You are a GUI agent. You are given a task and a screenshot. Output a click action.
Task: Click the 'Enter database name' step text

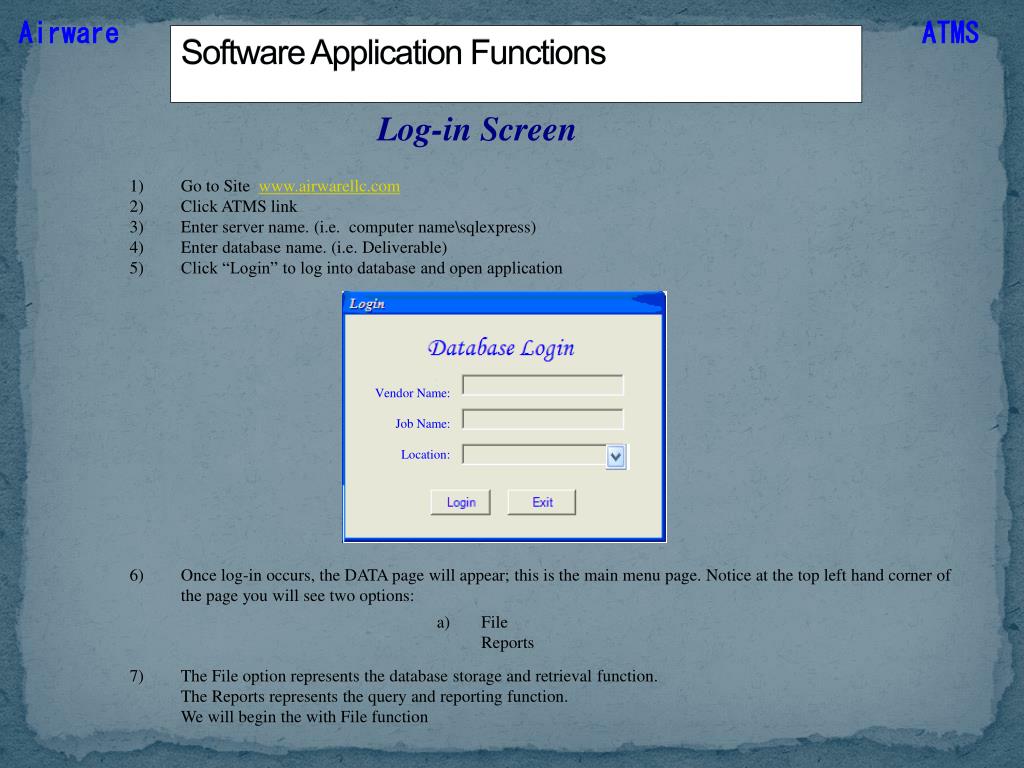coord(313,248)
